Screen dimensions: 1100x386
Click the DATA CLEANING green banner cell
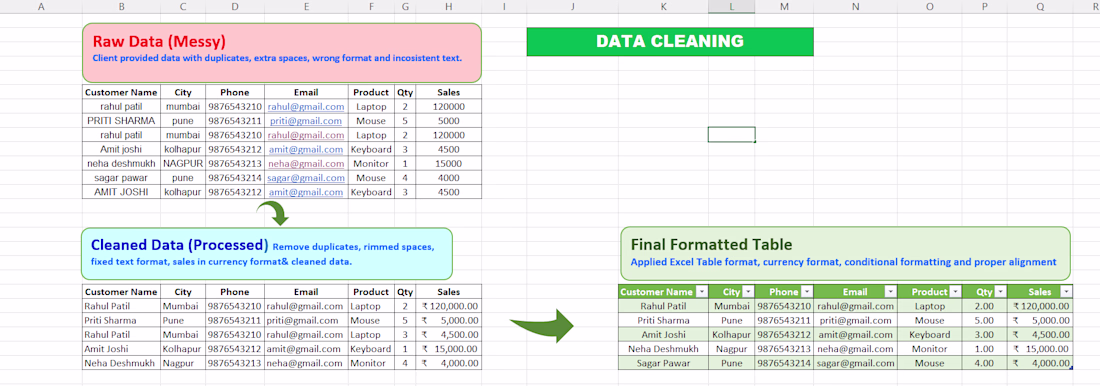[x=670, y=41]
